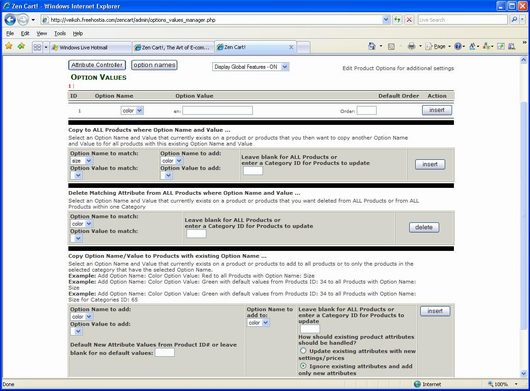Open the Help question mark icon
Screen dimensions: 530x391
pyautogui.click(x=458, y=46)
